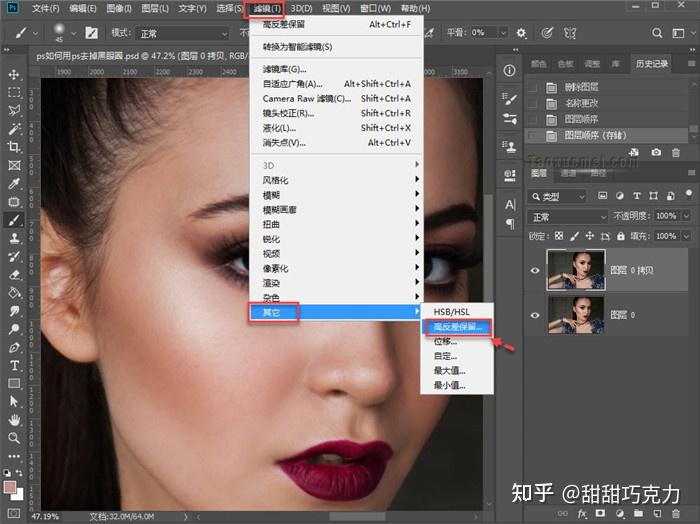This screenshot has height=524, width=700.
Task: Select the Rectangular Marquee tool
Action: tap(14, 92)
